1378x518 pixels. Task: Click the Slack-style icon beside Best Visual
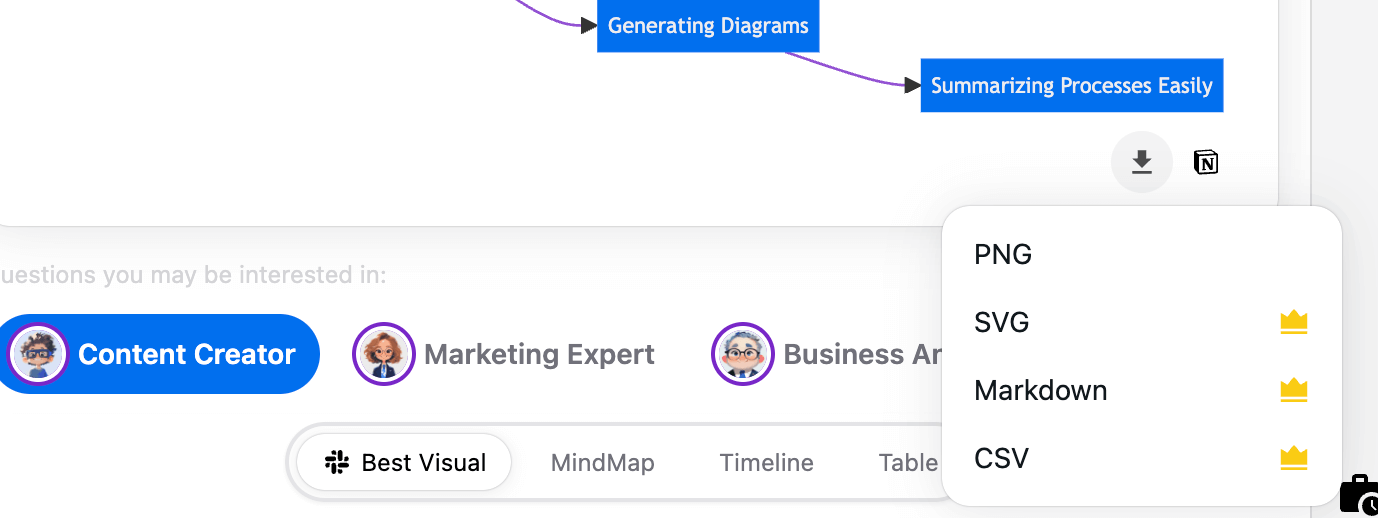pos(336,462)
